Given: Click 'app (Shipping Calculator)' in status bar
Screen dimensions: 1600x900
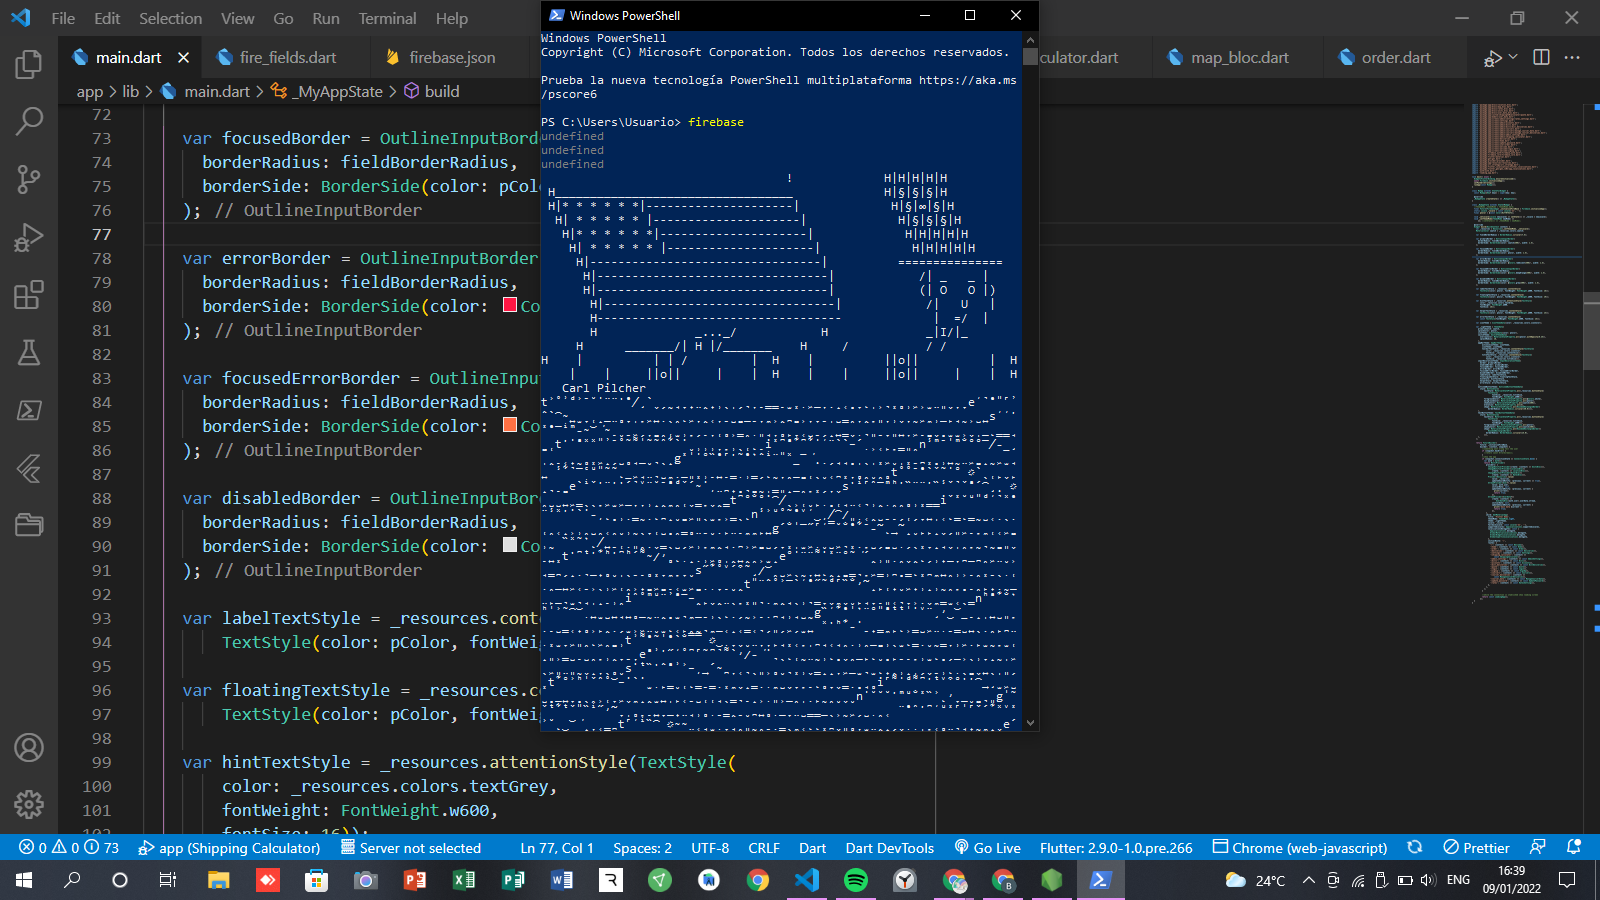Looking at the screenshot, I should (229, 848).
